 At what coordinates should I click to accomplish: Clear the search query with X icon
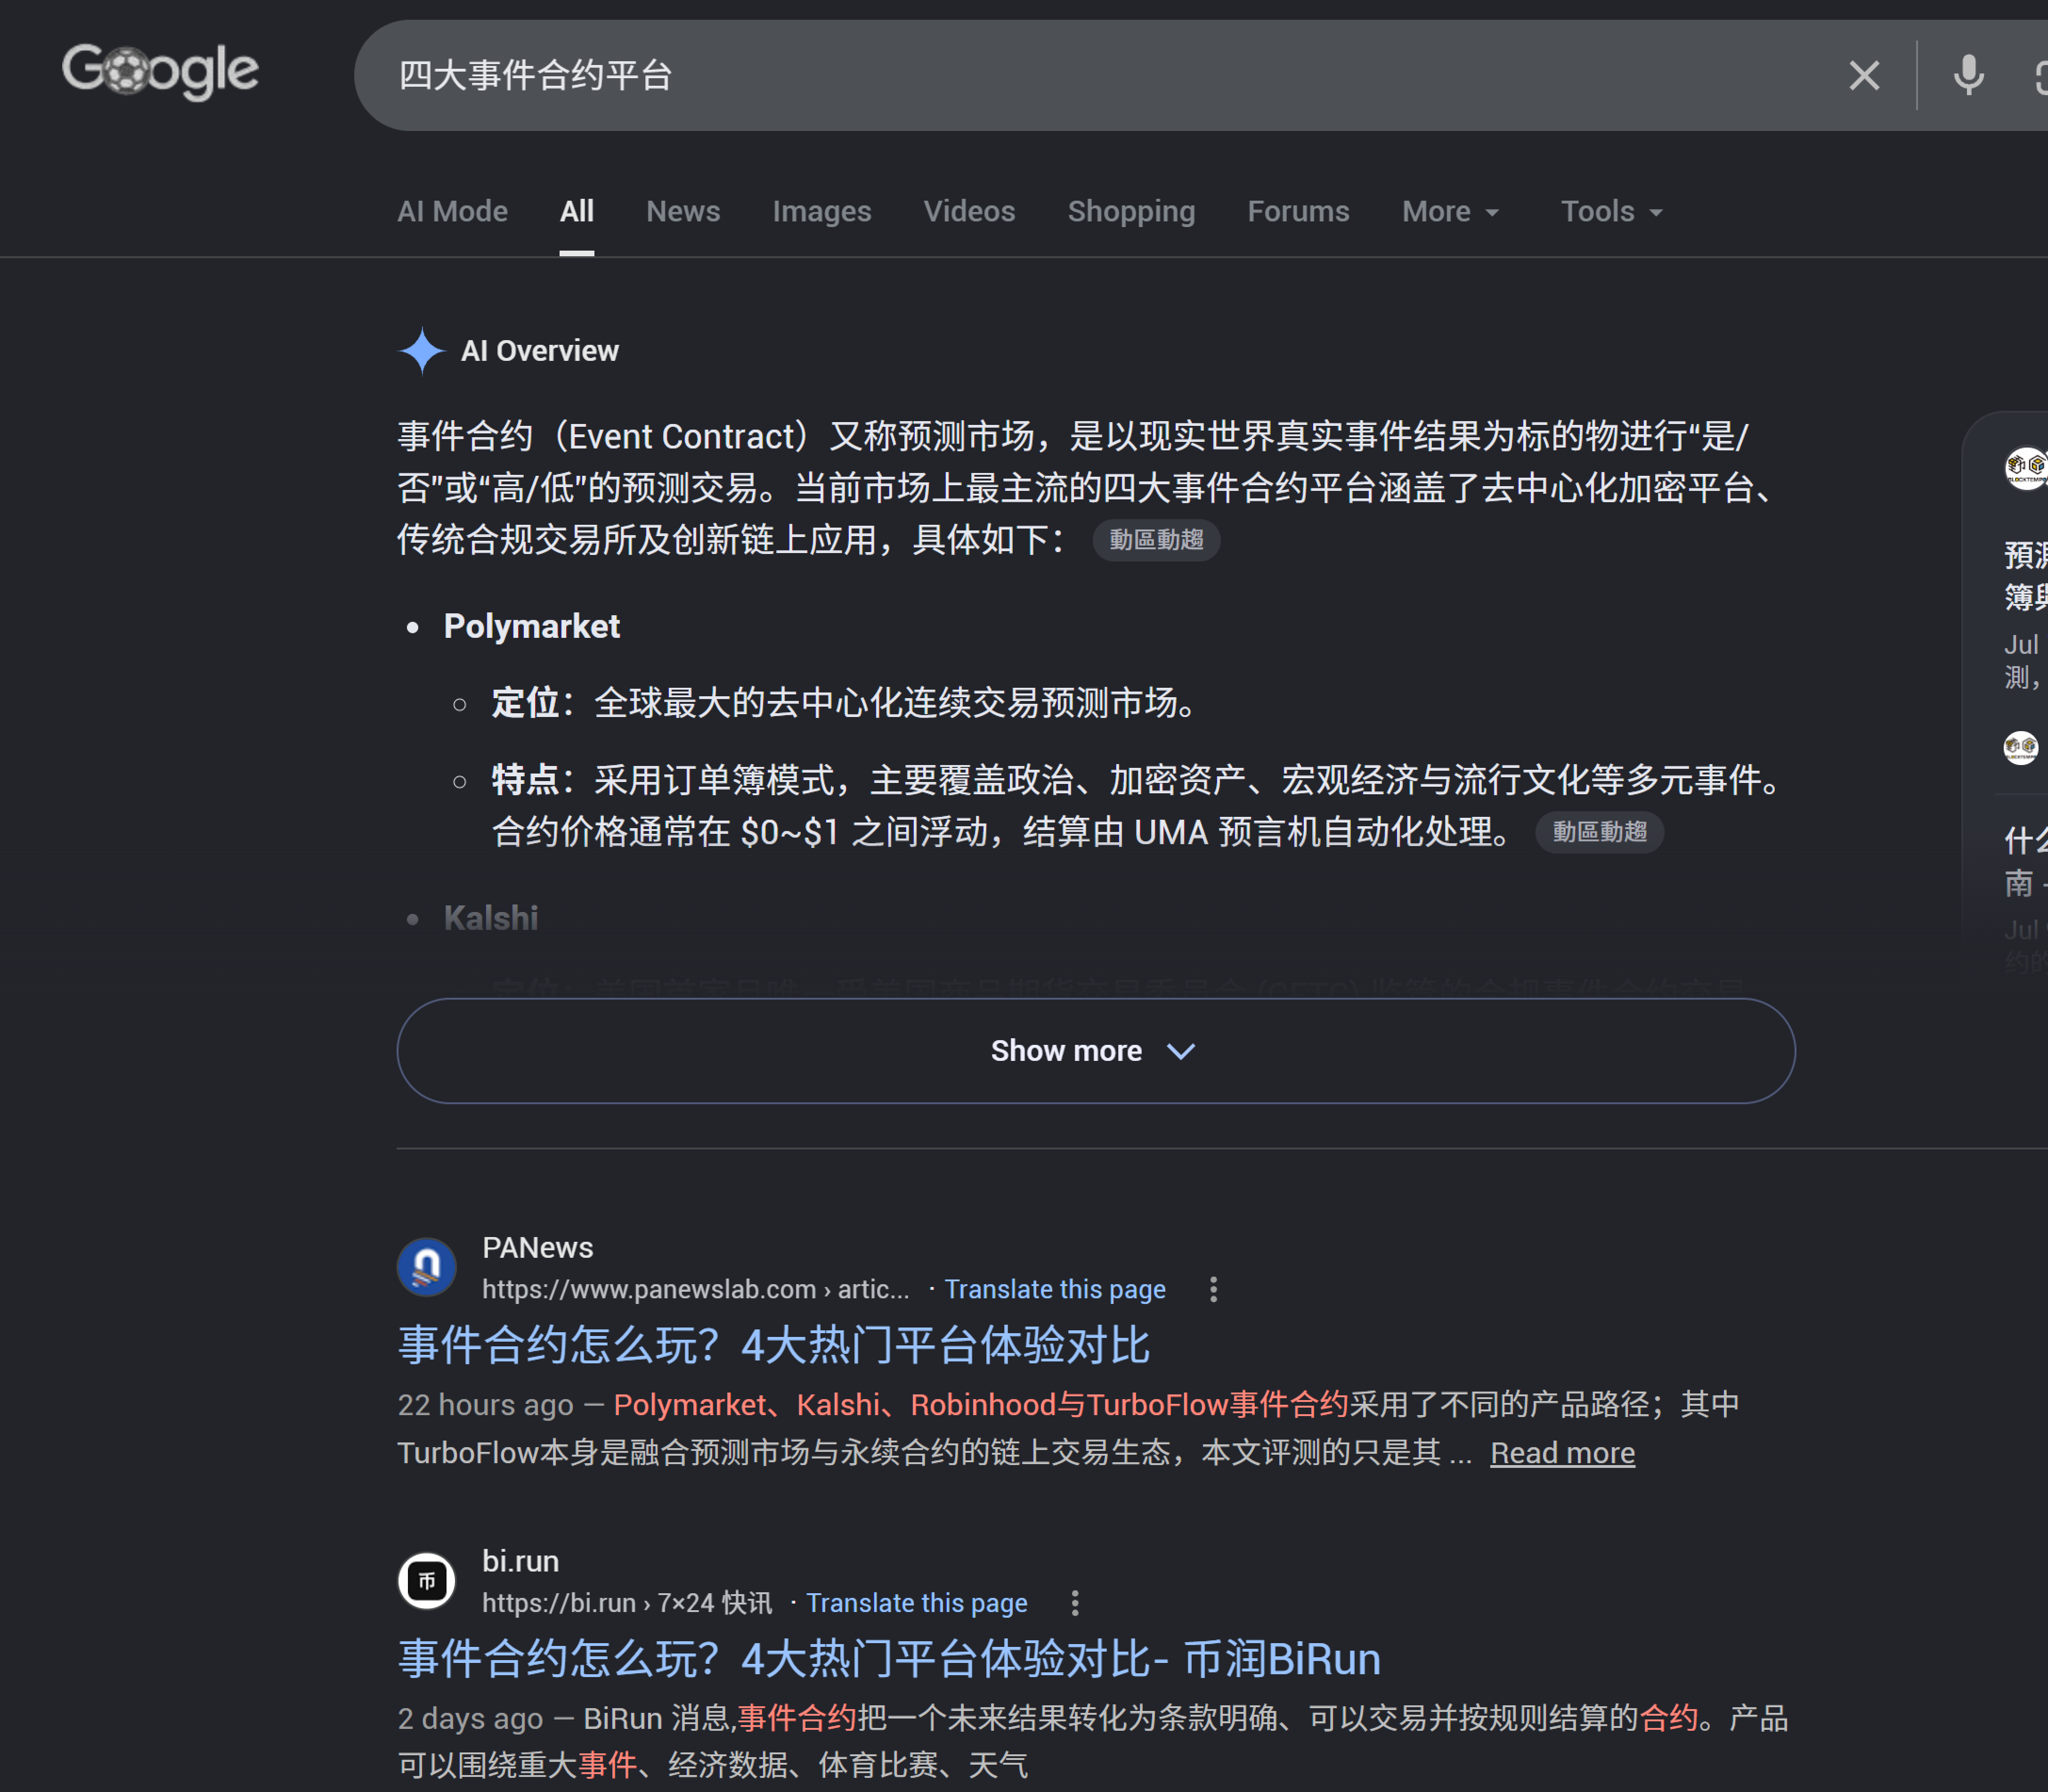pos(1863,75)
